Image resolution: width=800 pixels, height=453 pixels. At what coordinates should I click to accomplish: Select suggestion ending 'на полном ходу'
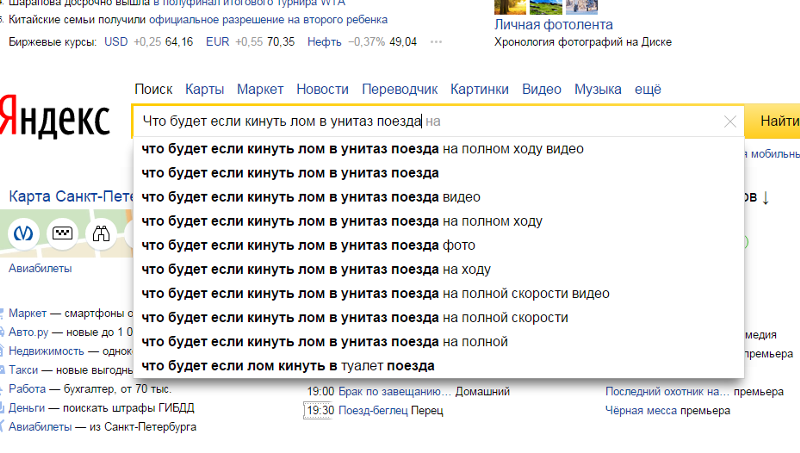click(439, 221)
